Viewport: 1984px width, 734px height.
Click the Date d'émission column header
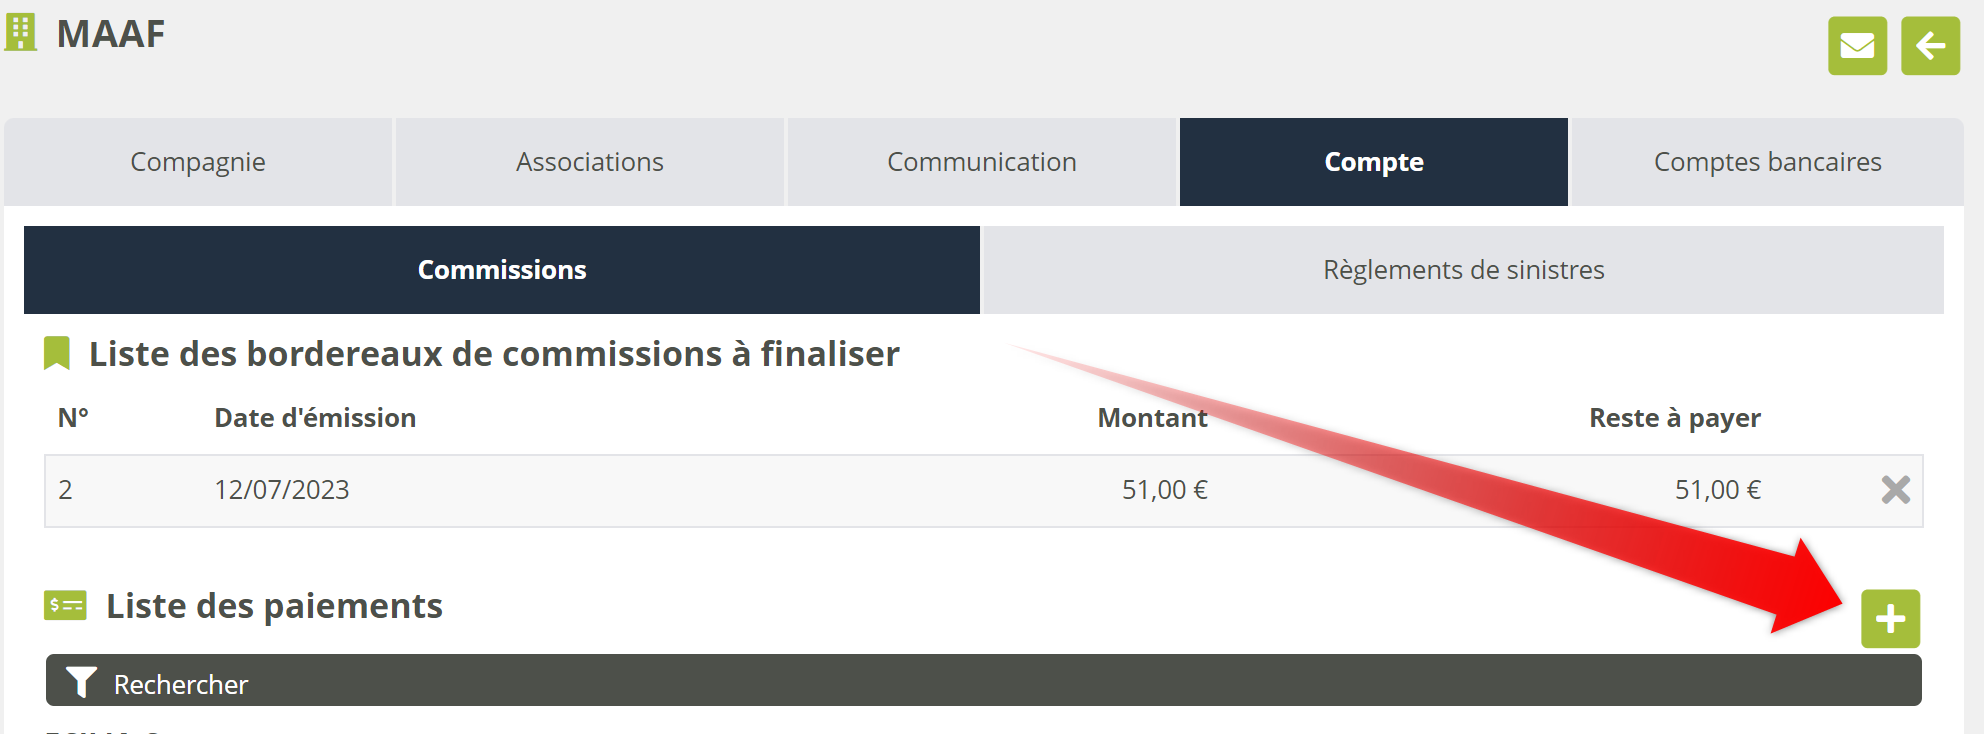[x=315, y=418]
